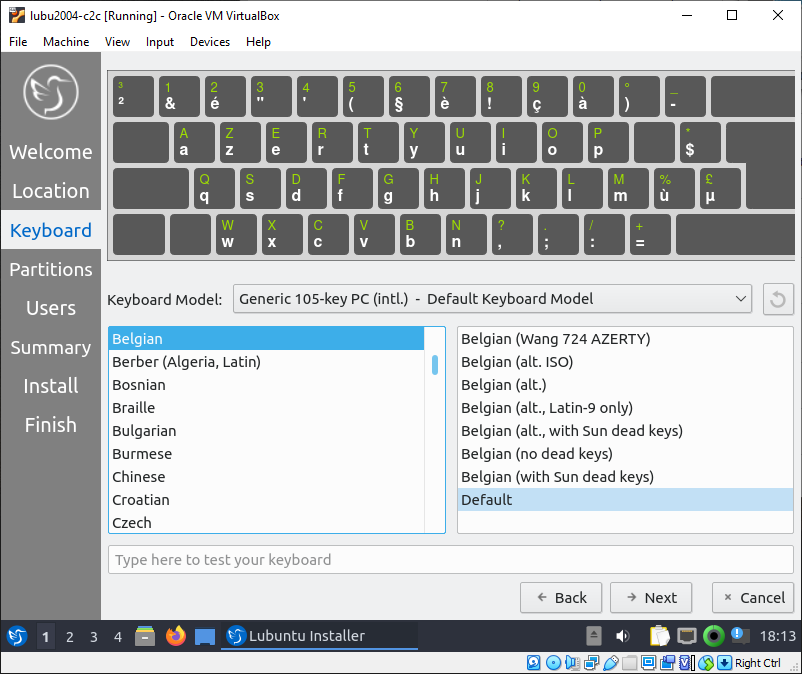Open the file manager from the taskbar
Screen dimensions: 802x674
click(145, 636)
